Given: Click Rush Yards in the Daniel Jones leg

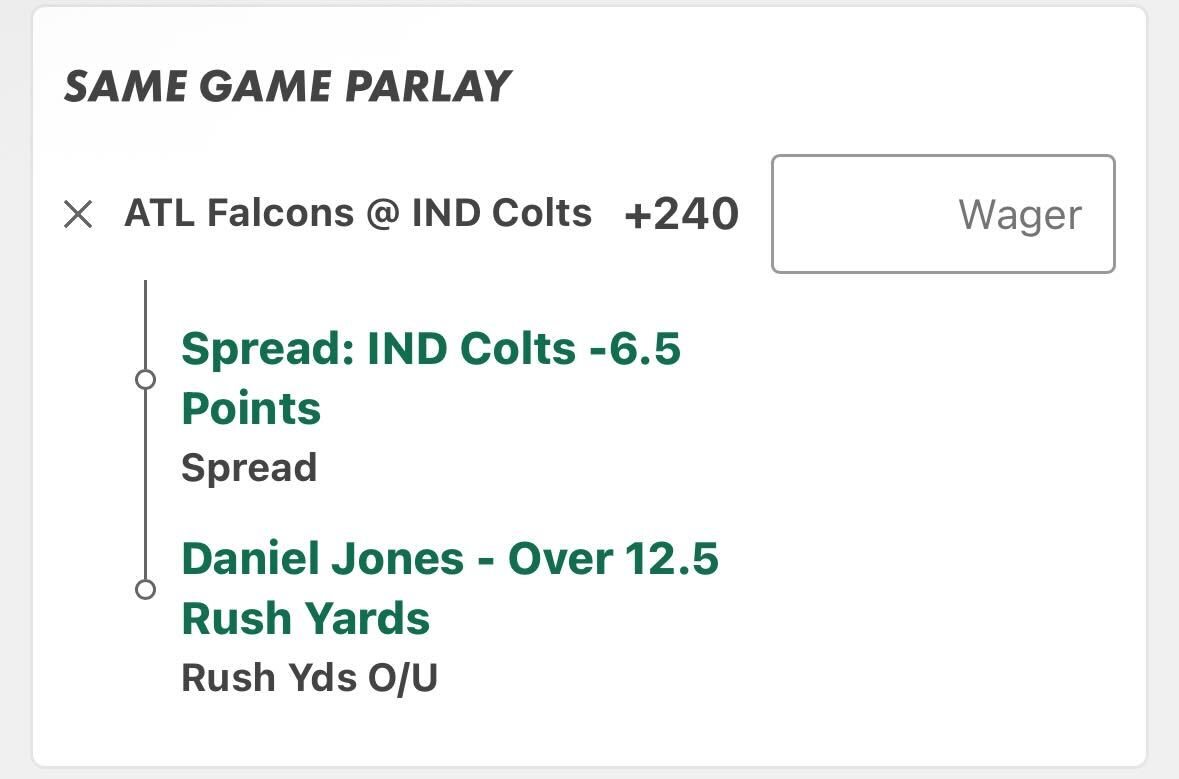Looking at the screenshot, I should point(305,619).
